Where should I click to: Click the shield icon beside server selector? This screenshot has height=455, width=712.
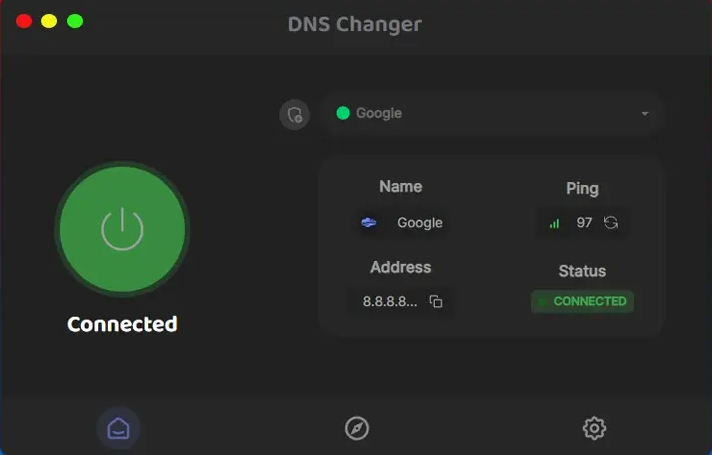coord(294,115)
